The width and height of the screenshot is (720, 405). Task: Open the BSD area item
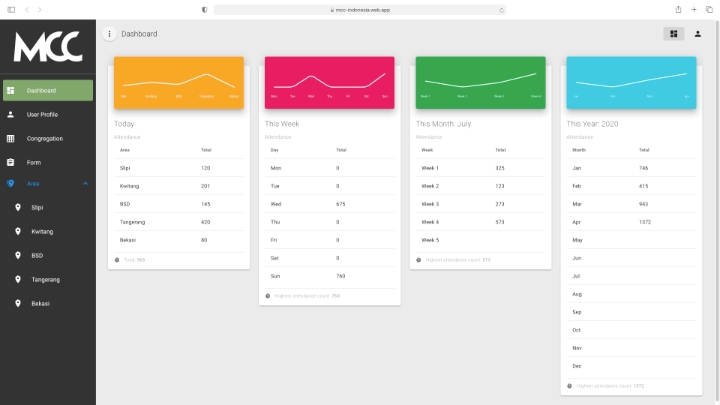[48, 255]
